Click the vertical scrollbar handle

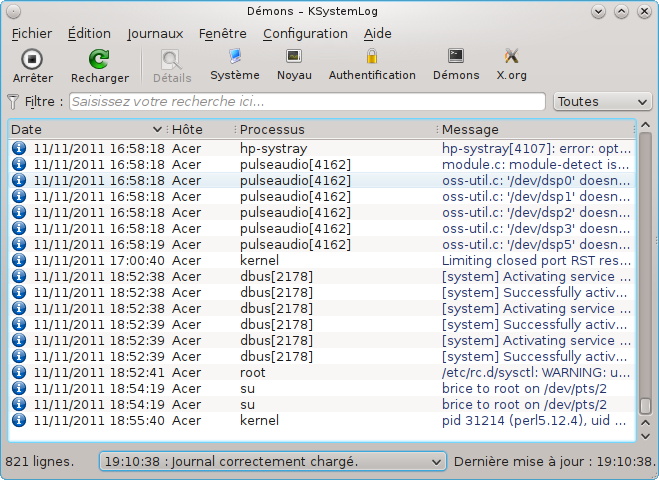coord(645,406)
